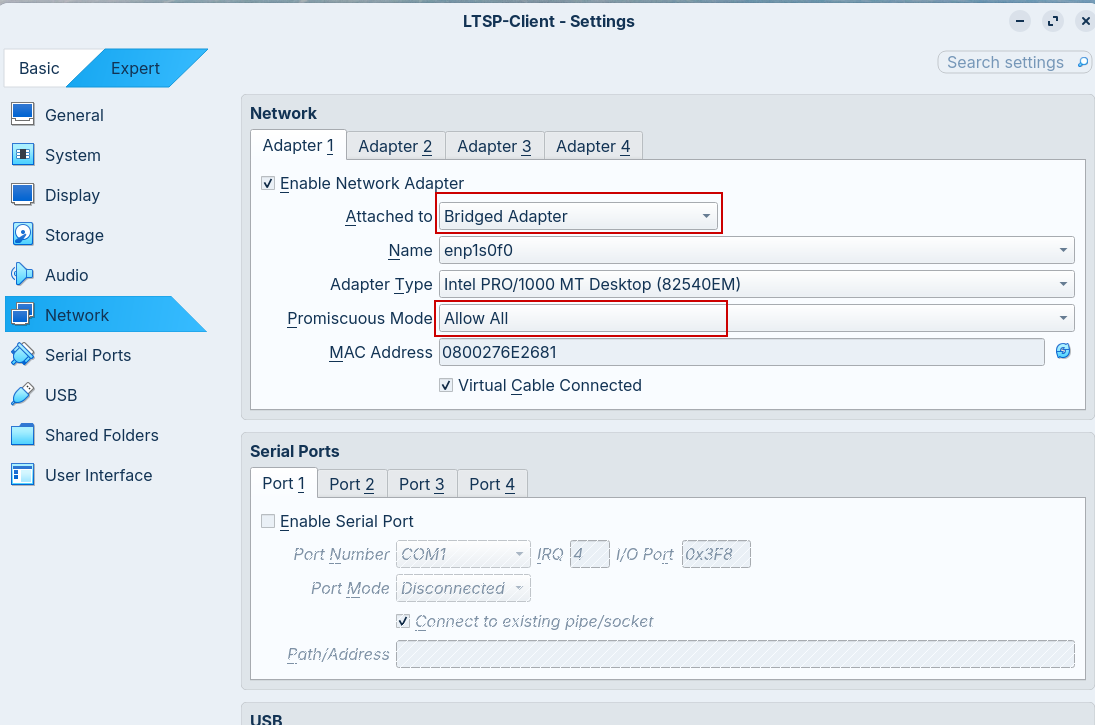This screenshot has width=1095, height=725.
Task: Click the MAC Address input field
Action: [741, 352]
